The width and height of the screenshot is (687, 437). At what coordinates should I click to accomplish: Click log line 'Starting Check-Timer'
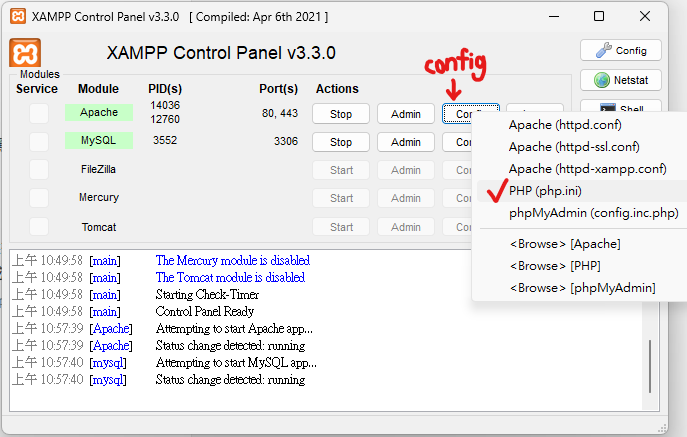pos(207,295)
